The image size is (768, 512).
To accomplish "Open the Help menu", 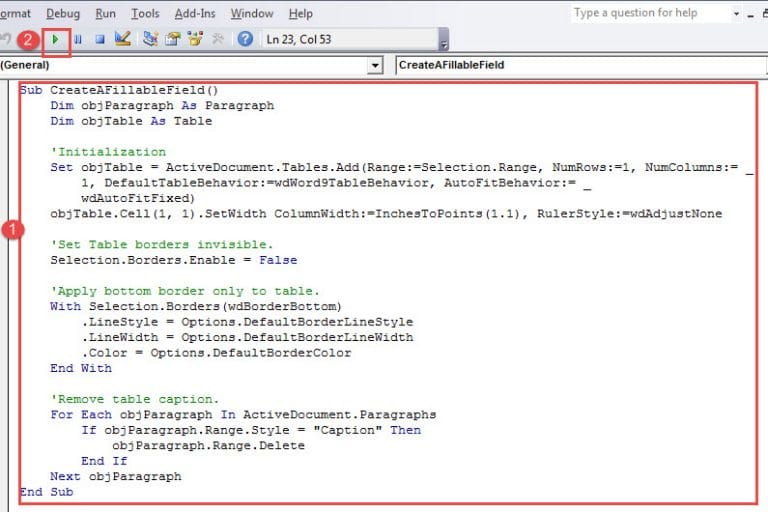I will coord(300,14).
